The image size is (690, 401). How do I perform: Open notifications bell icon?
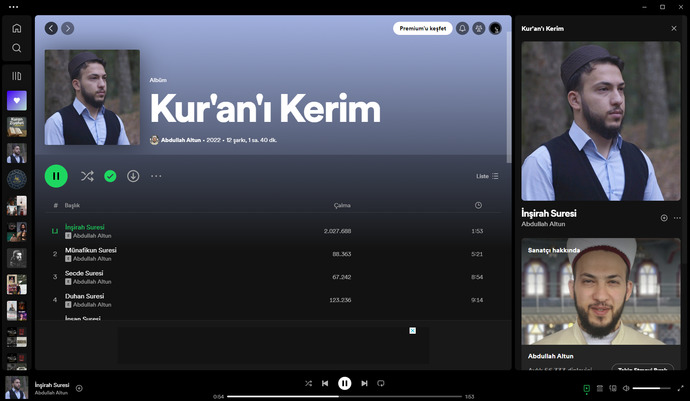462,29
